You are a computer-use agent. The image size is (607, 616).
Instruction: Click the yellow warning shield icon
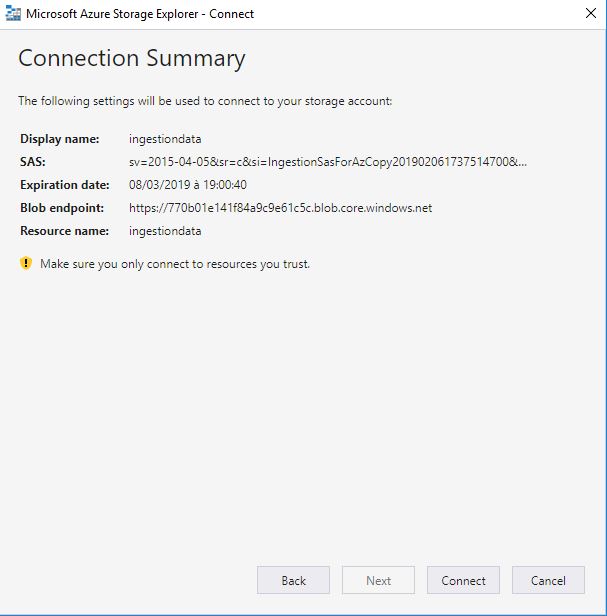(x=26, y=263)
